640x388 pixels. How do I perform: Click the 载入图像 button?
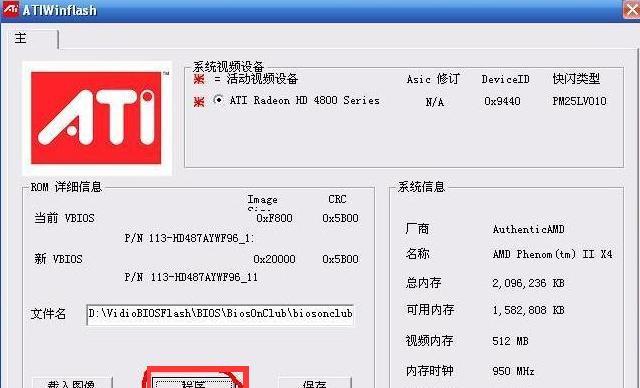tap(72, 383)
